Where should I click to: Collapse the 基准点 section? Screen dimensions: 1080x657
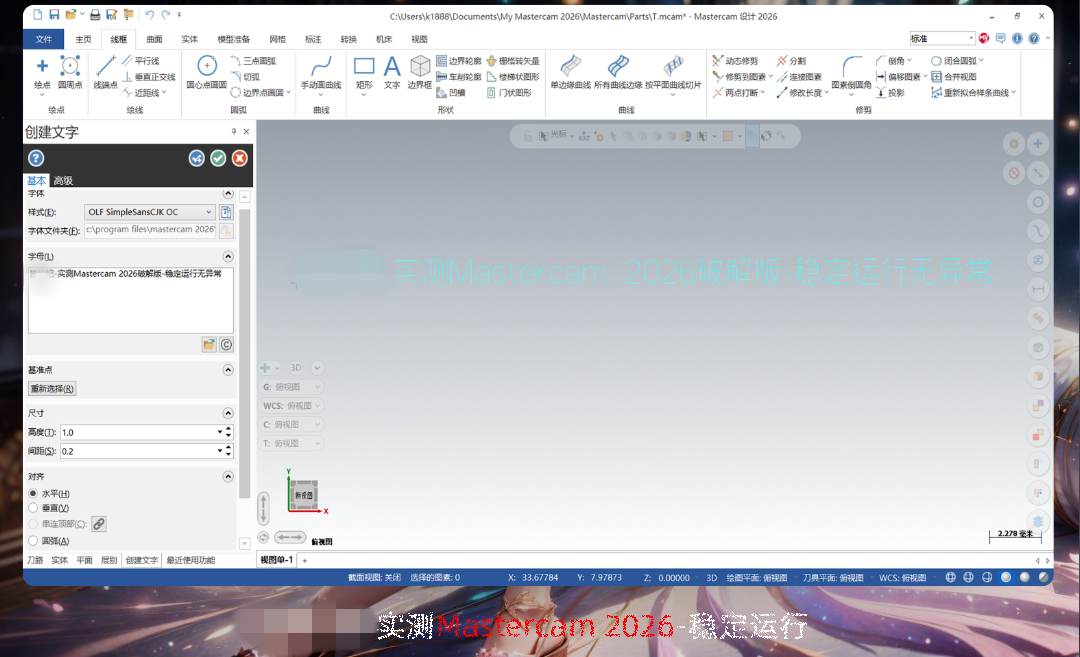click(228, 370)
